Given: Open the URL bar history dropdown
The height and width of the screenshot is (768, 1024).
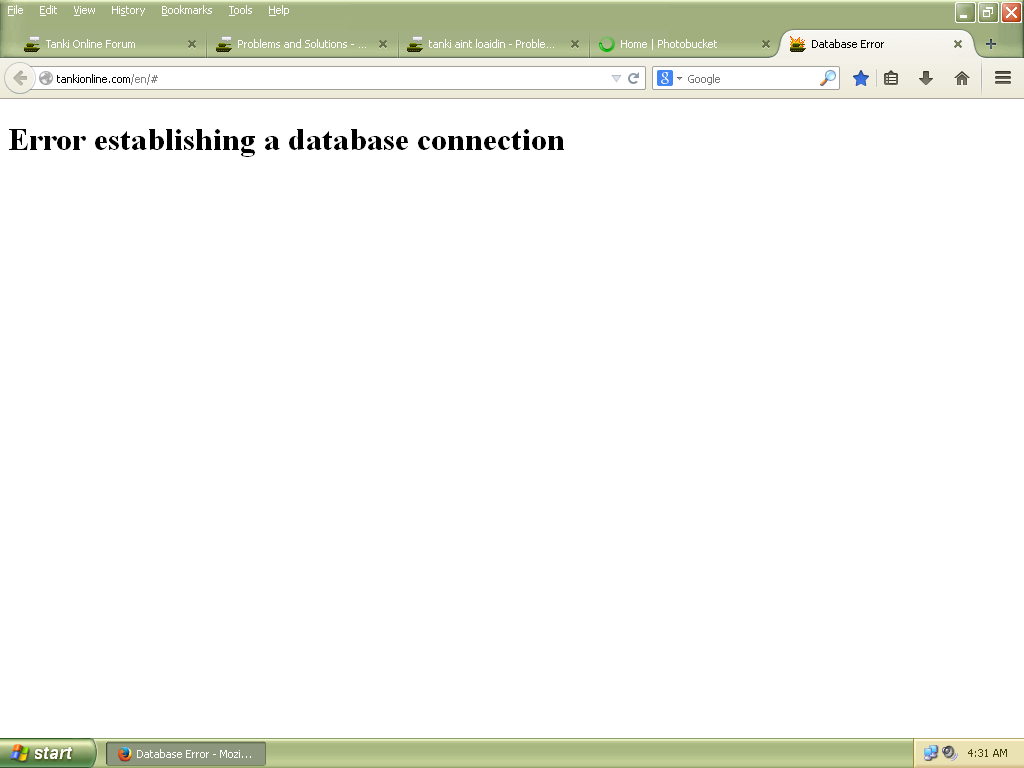Looking at the screenshot, I should click(x=618, y=78).
